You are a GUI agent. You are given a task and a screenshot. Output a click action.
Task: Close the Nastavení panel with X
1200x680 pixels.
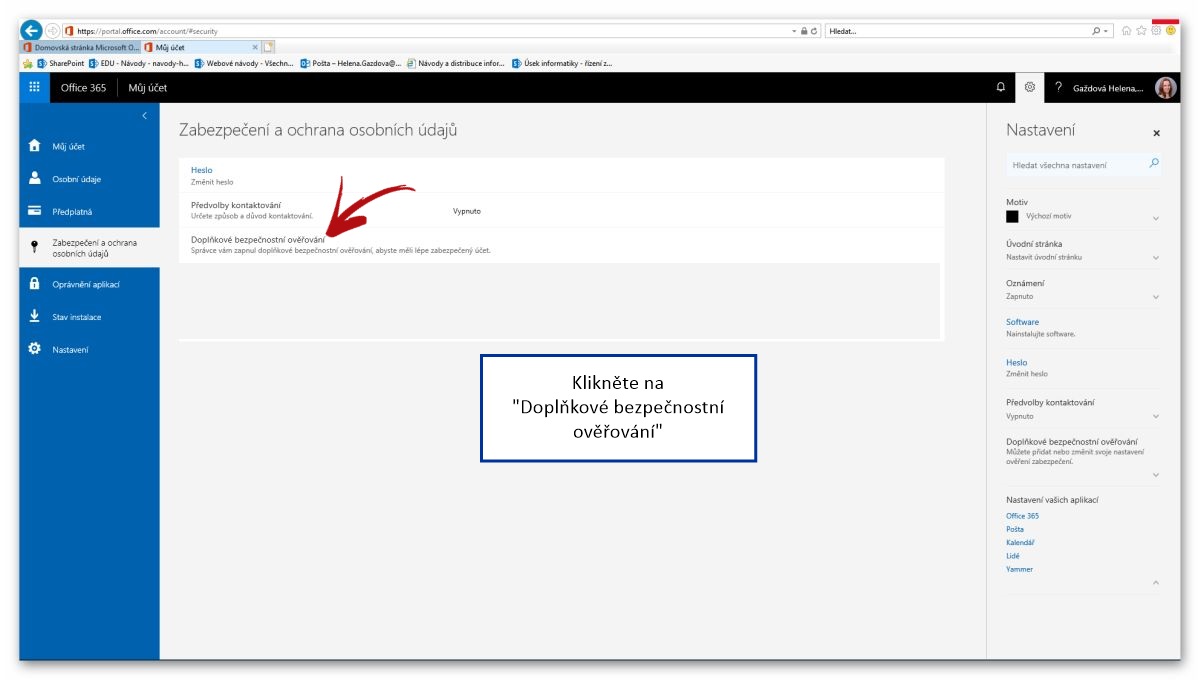1157,133
